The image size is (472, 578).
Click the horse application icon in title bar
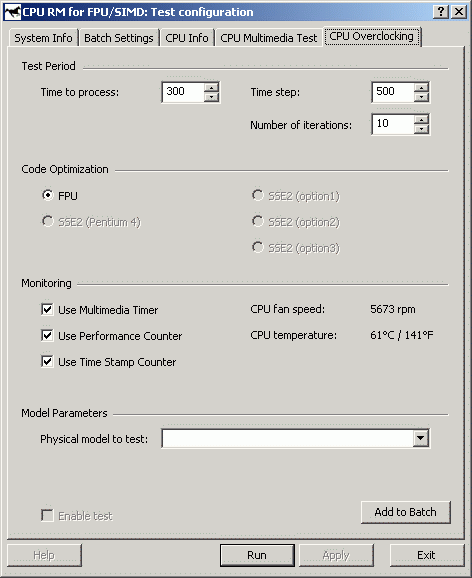pos(12,12)
